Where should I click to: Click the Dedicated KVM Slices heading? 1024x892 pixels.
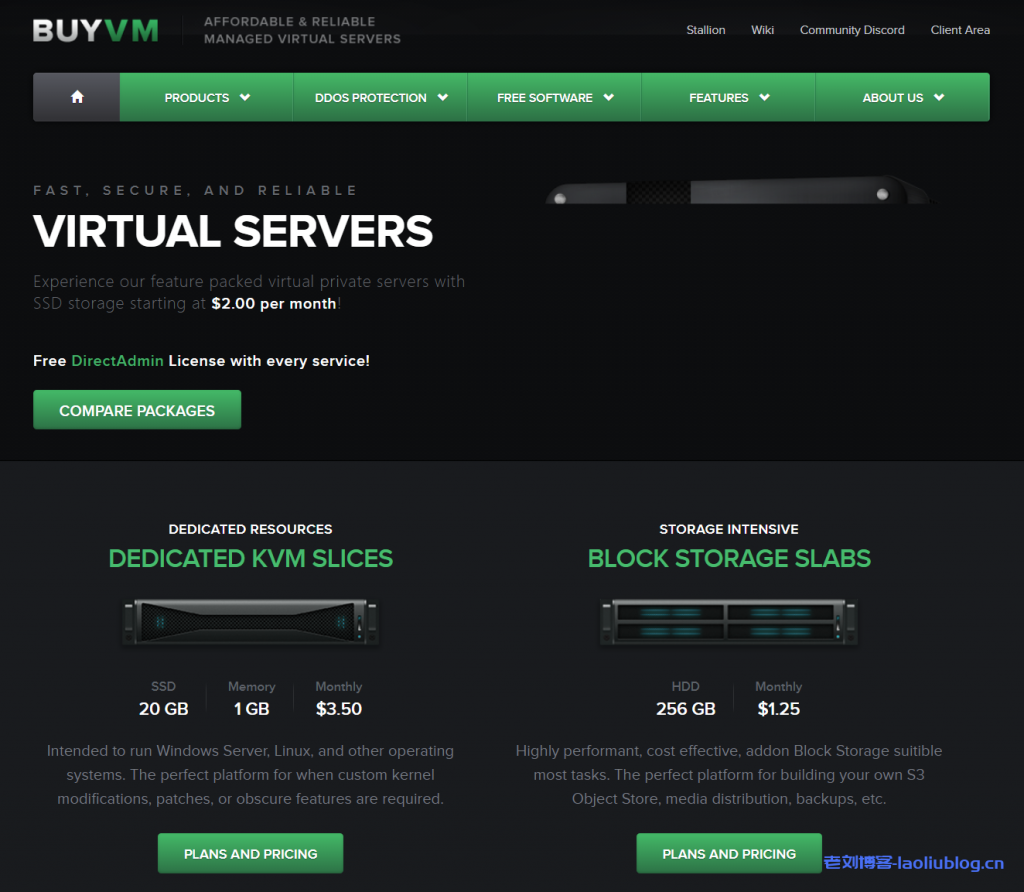point(250,558)
